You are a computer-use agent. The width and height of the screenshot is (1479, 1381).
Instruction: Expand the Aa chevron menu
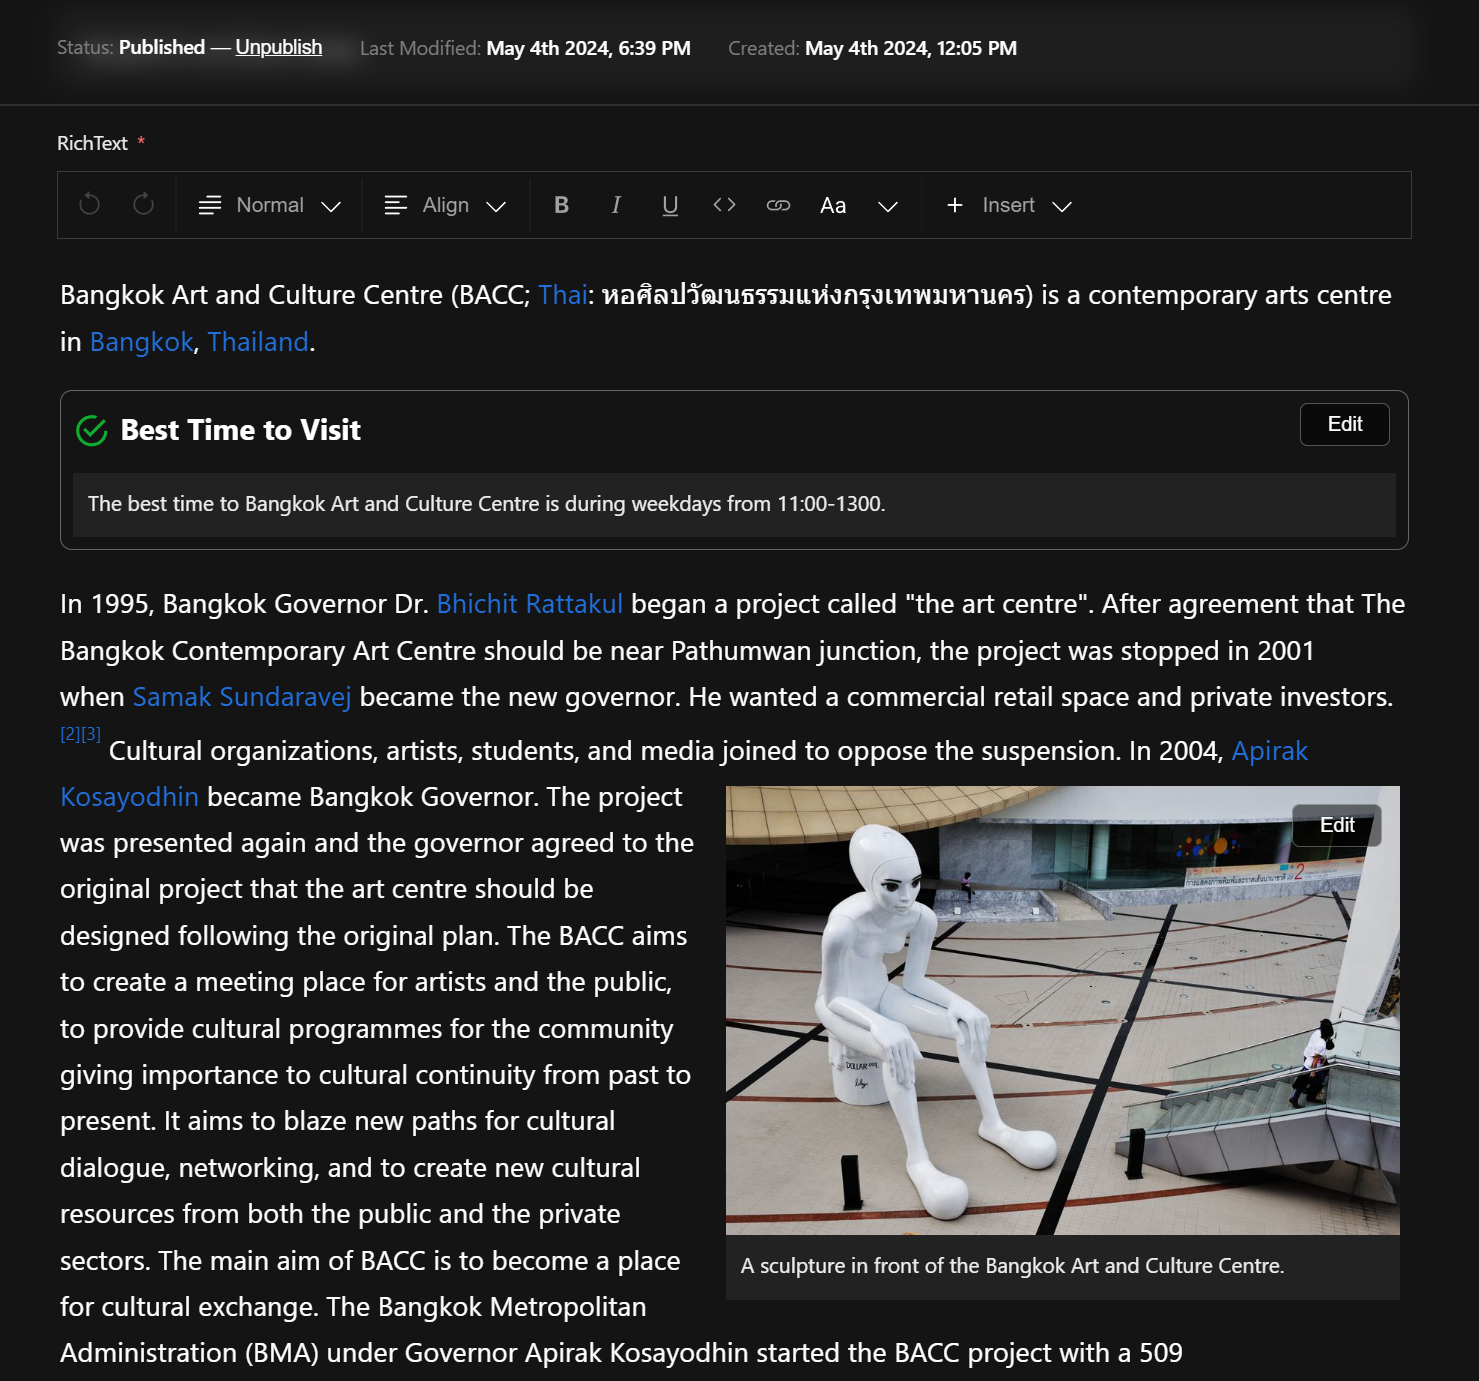[888, 205]
